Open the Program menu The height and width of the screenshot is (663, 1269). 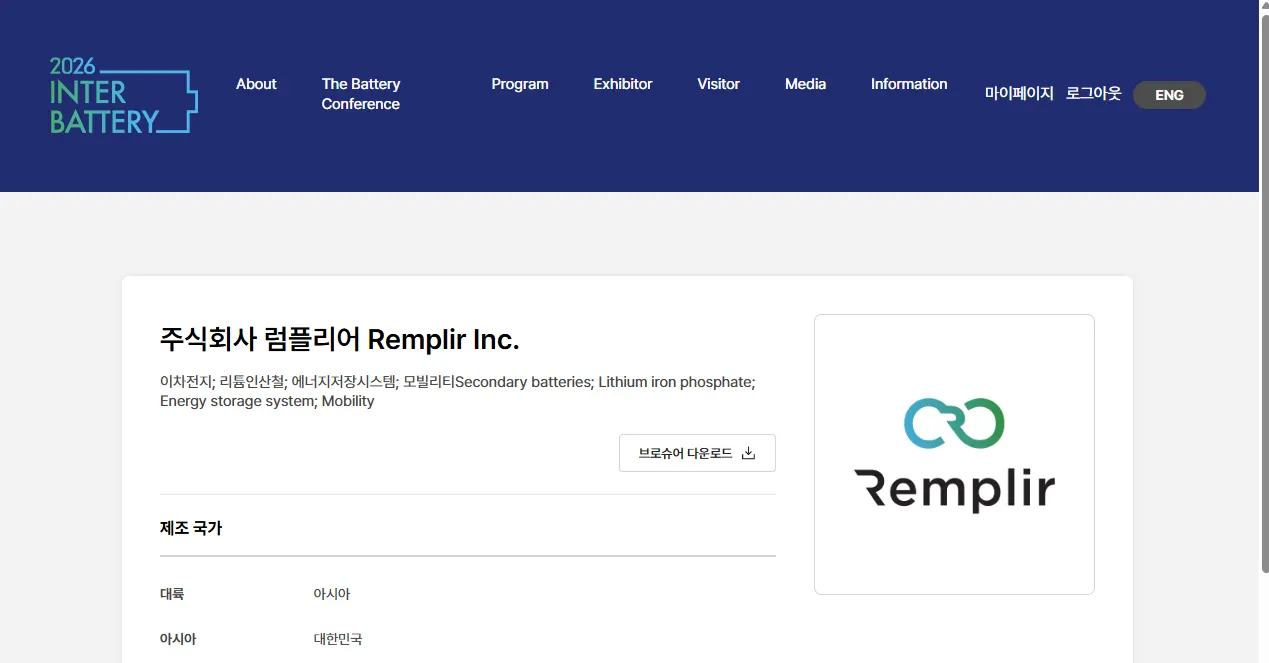tap(520, 84)
